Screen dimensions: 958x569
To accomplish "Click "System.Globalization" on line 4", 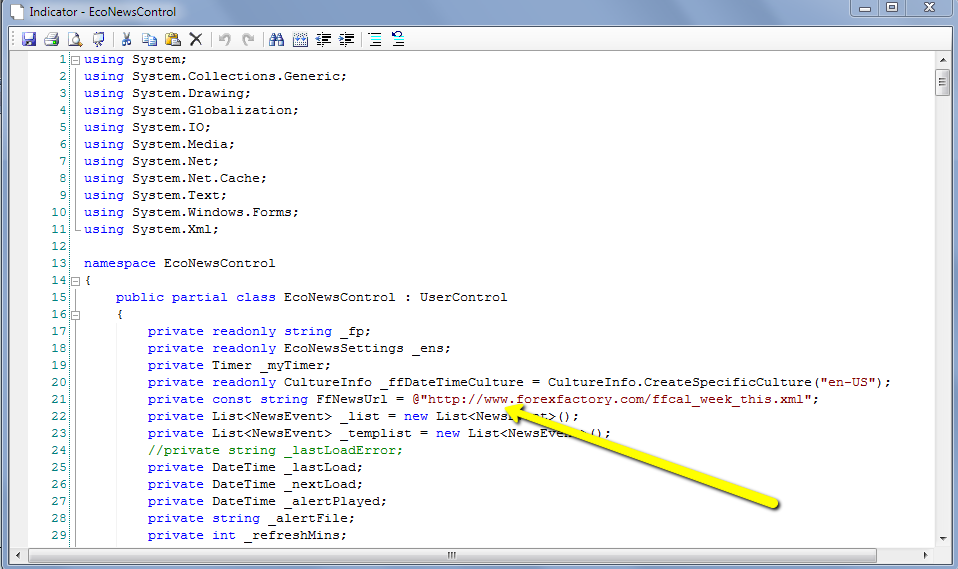I will (212, 111).
